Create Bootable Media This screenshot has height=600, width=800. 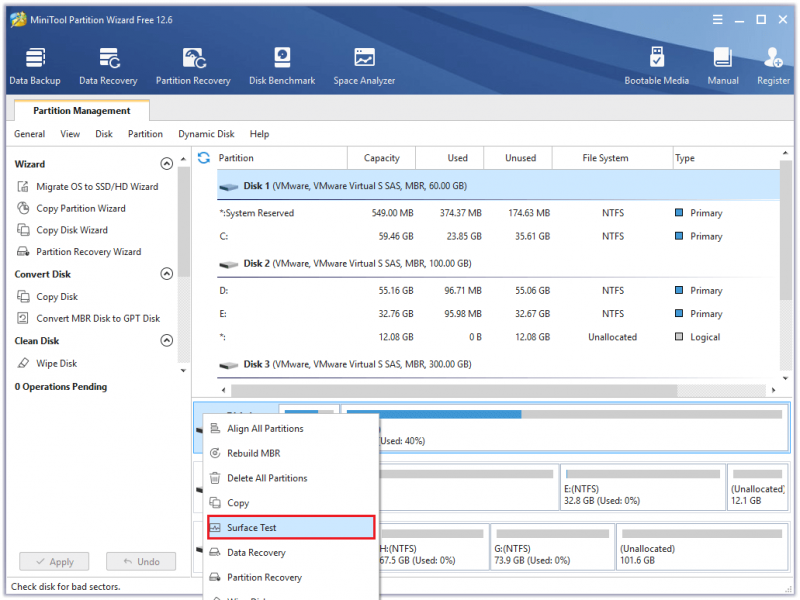point(657,66)
